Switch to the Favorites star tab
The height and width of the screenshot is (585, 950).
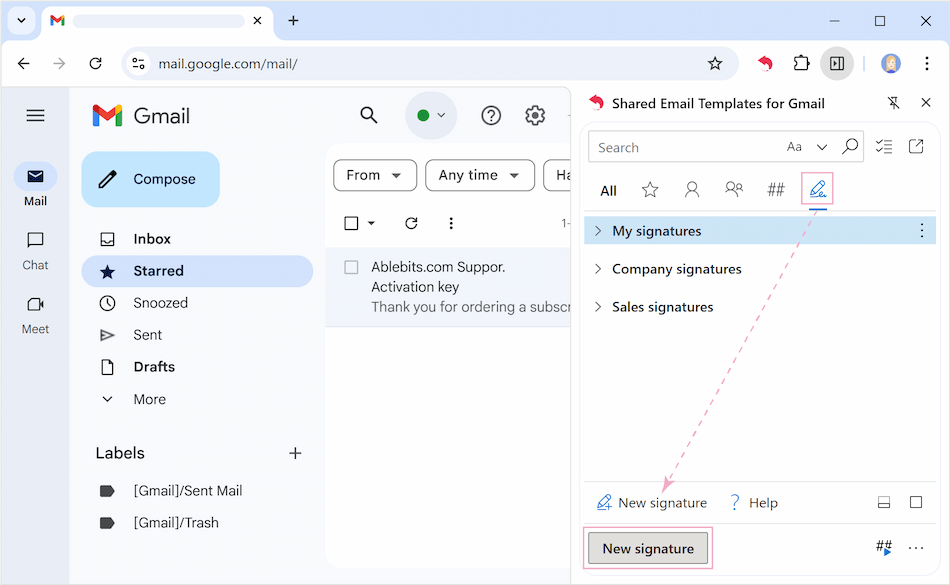click(x=650, y=190)
